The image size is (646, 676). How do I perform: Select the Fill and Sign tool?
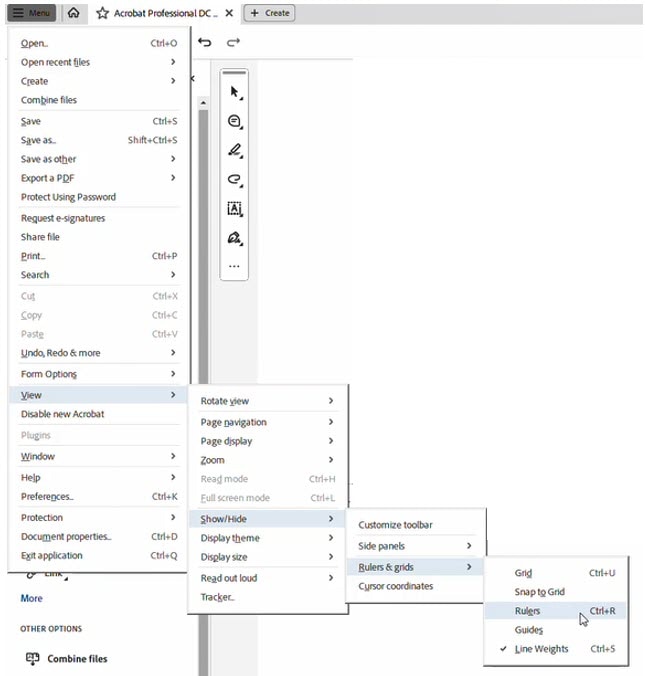click(234, 238)
